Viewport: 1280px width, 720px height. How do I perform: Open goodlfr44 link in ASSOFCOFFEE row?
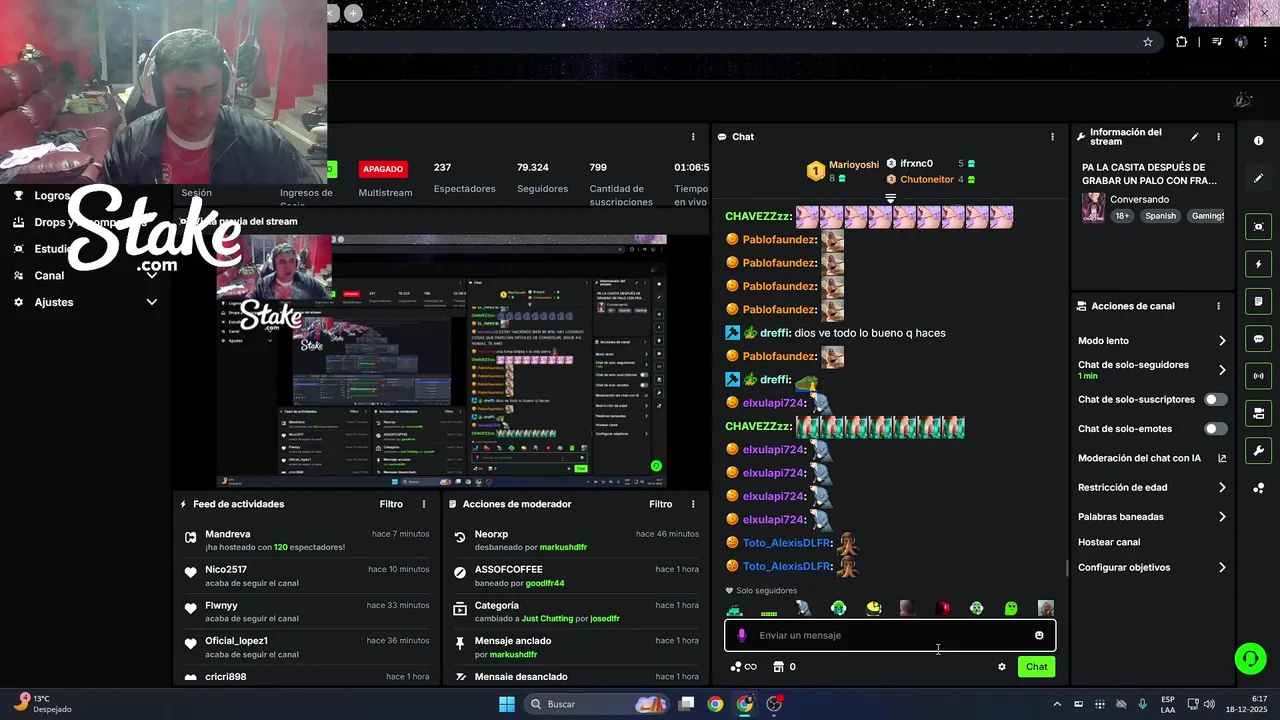pyautogui.click(x=545, y=583)
